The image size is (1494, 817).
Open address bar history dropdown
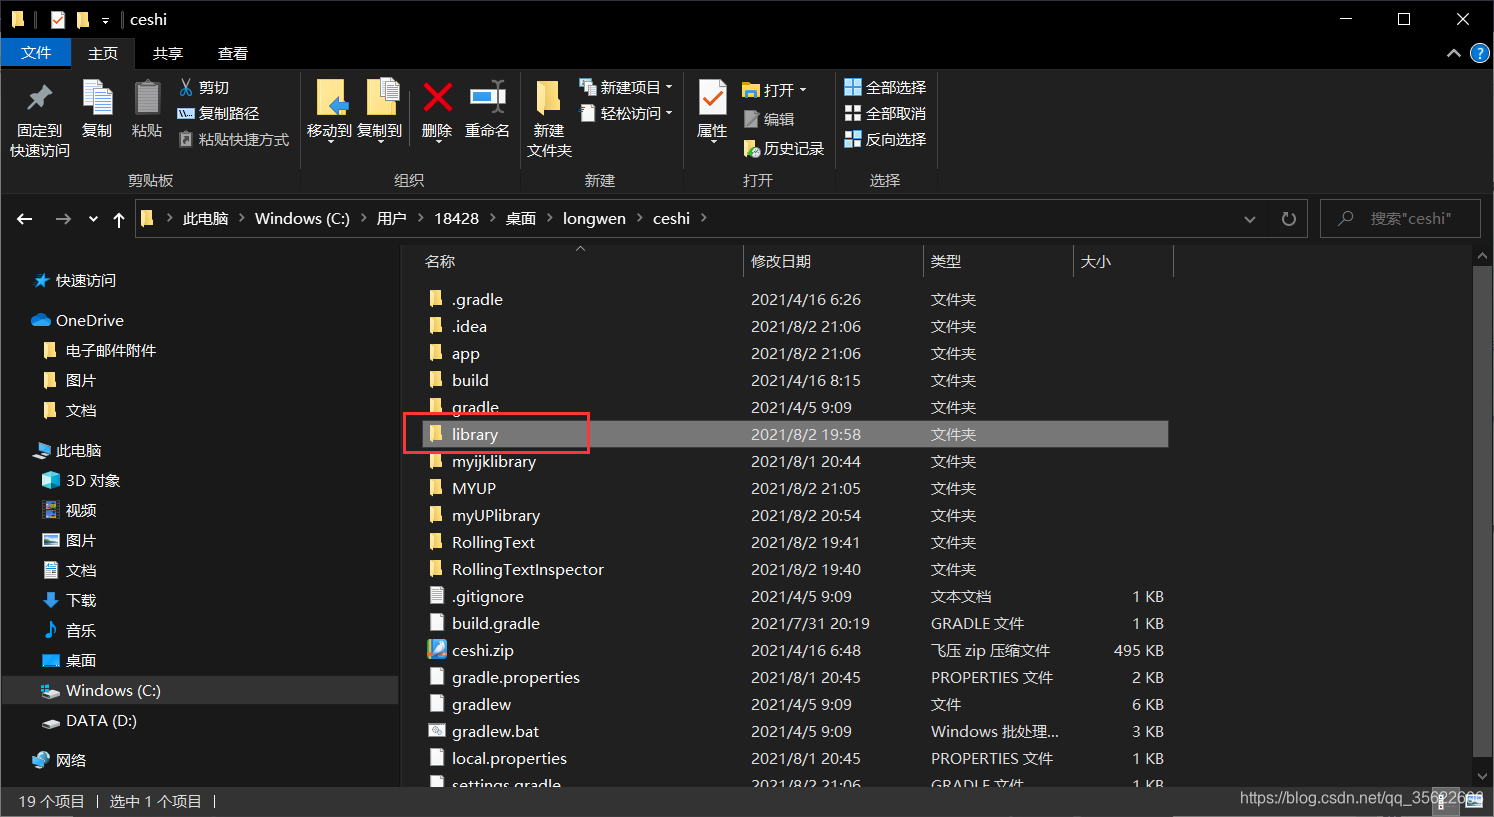pyautogui.click(x=1250, y=219)
